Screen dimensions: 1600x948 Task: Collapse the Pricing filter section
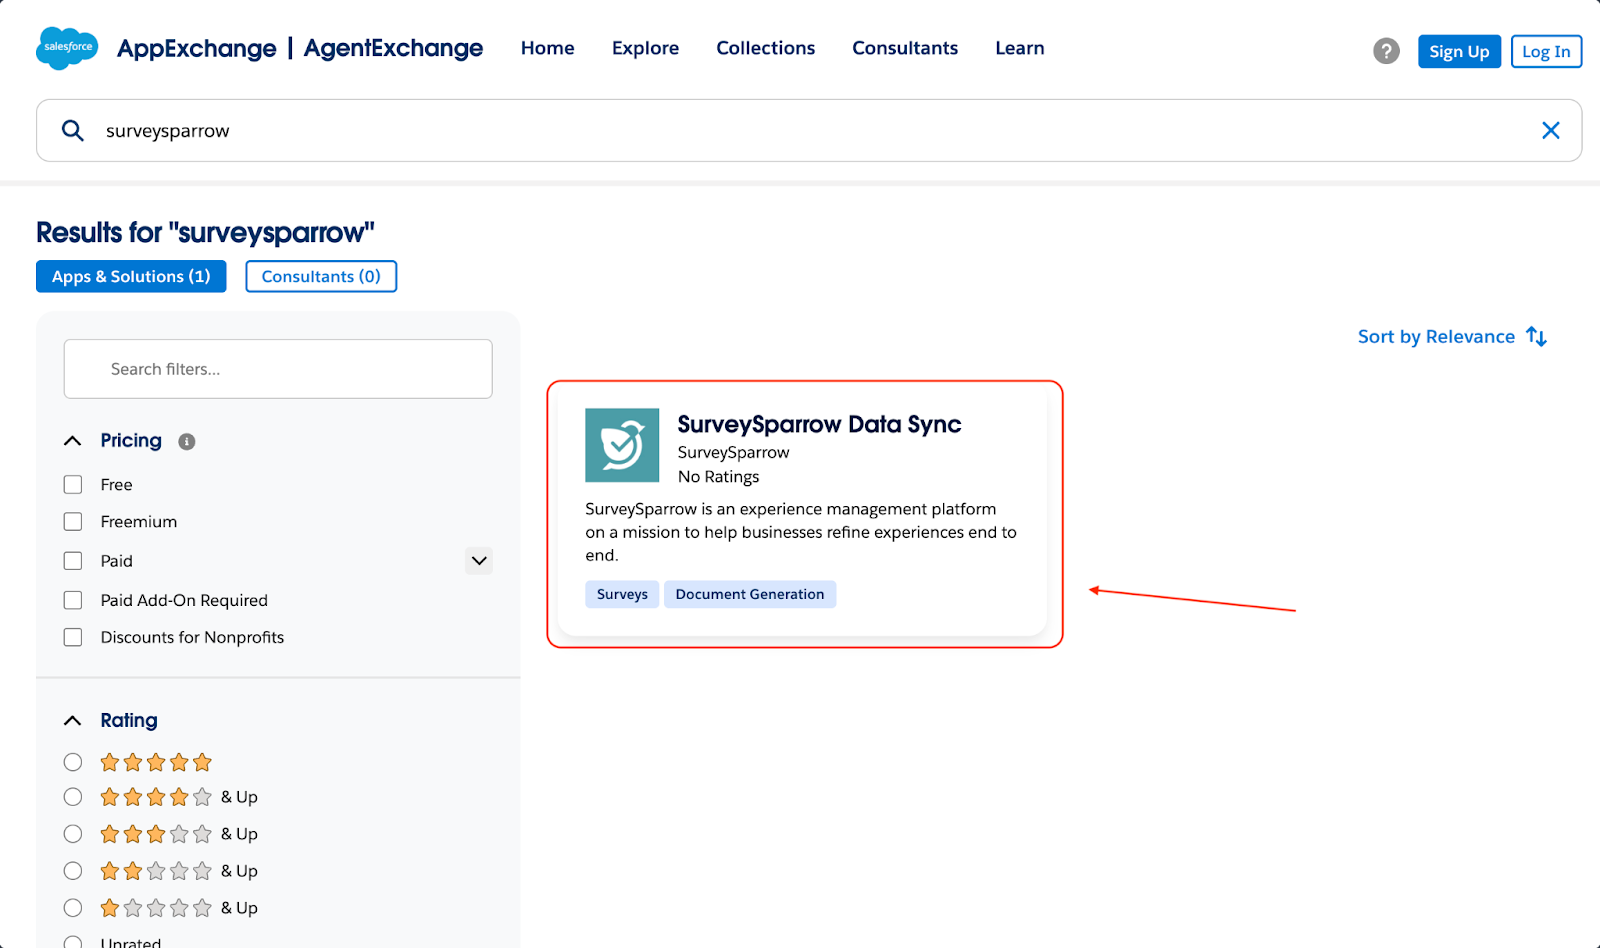(73, 441)
